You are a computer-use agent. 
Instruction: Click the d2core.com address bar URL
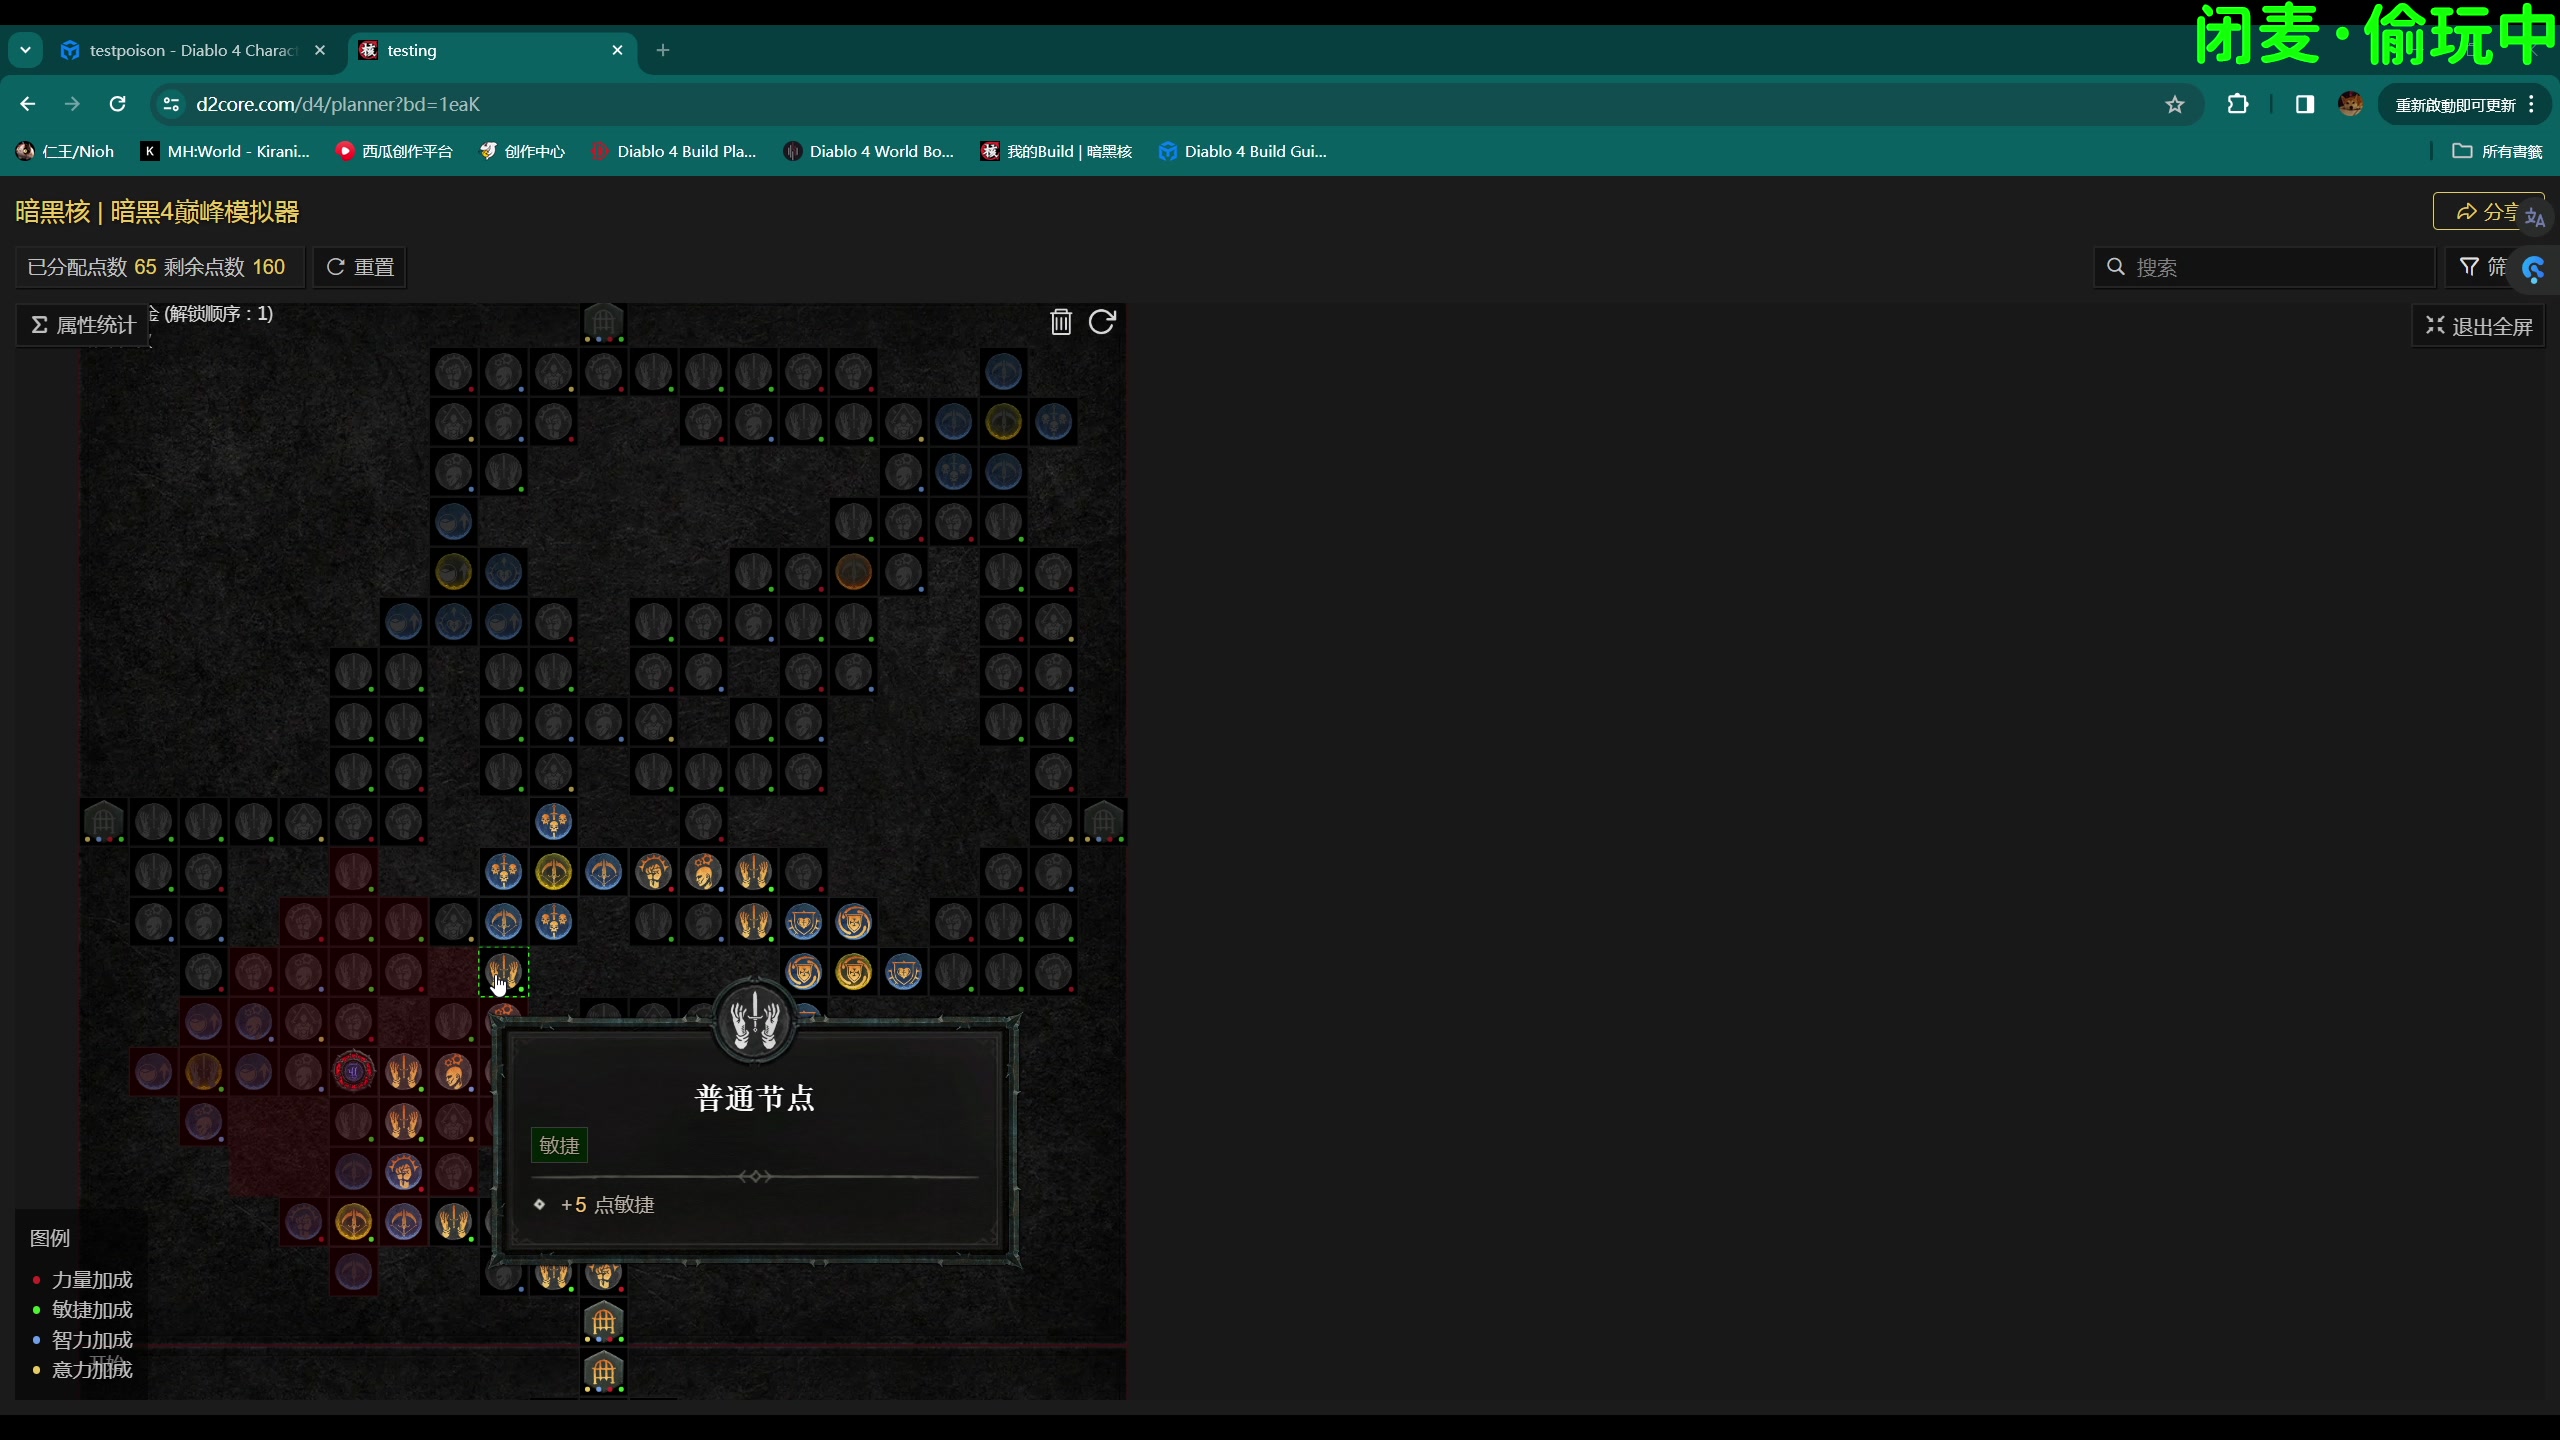click(338, 104)
